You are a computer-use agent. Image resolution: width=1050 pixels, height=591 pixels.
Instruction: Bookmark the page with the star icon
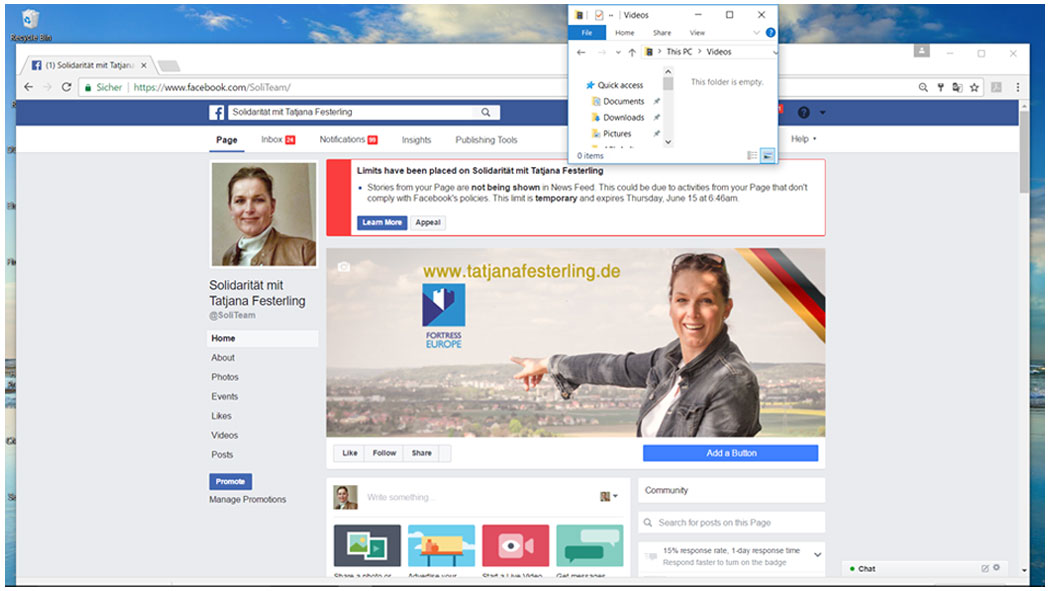tap(974, 87)
